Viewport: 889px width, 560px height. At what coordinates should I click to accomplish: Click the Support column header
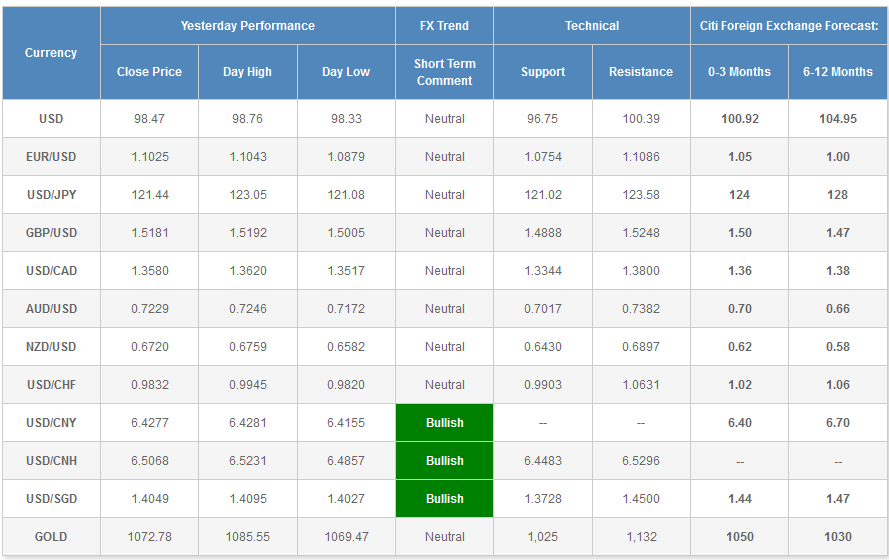pyautogui.click(x=543, y=72)
